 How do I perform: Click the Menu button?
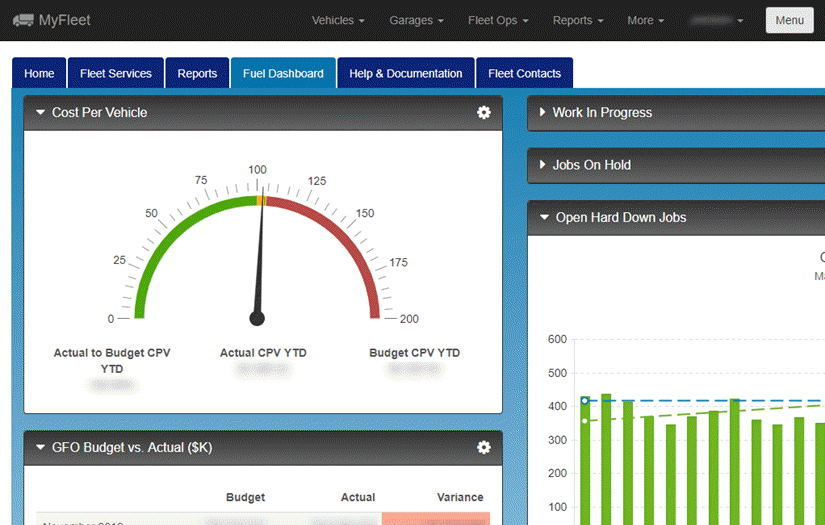coord(789,20)
